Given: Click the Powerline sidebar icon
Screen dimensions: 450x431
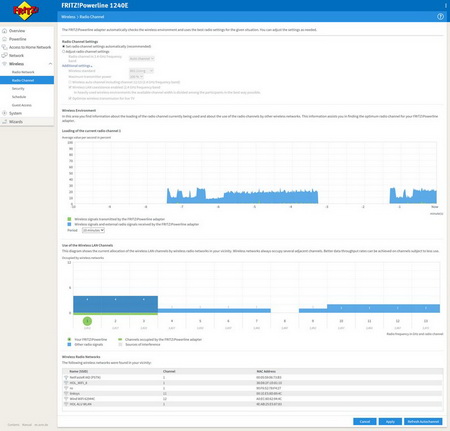Looking at the screenshot, I should (4, 39).
